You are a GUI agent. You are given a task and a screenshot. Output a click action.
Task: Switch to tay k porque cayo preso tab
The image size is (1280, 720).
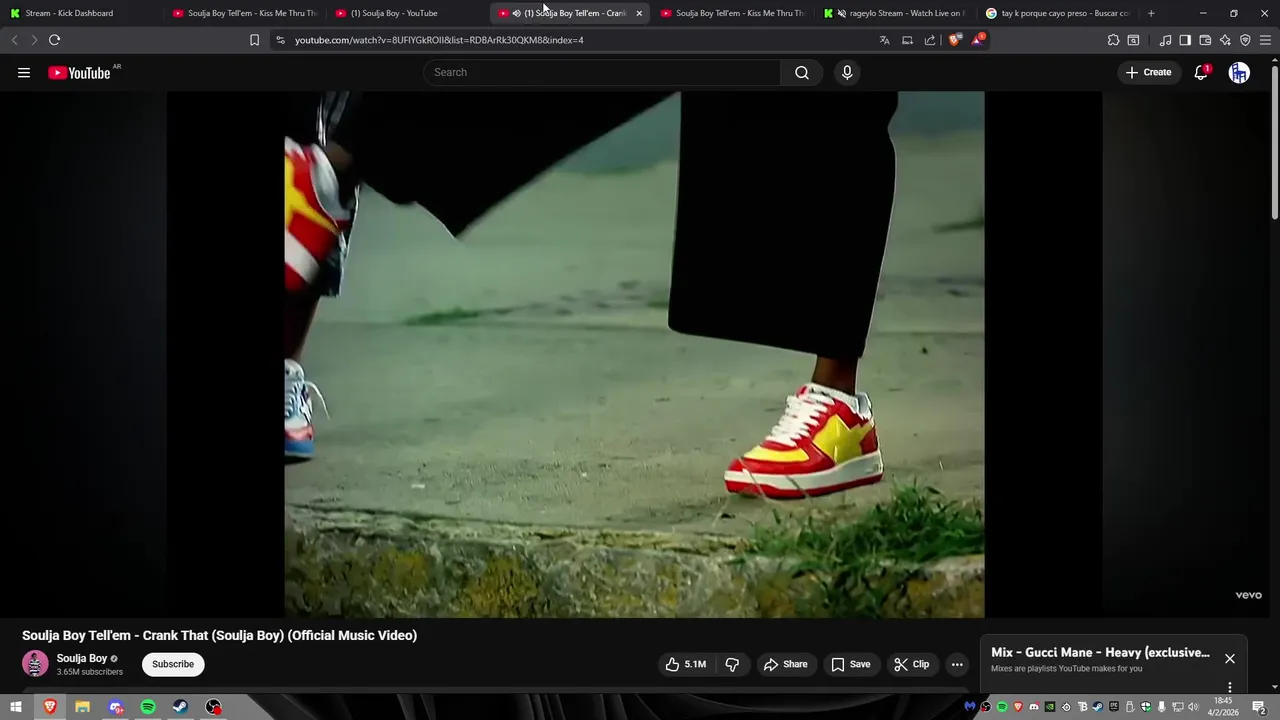(x=1058, y=13)
